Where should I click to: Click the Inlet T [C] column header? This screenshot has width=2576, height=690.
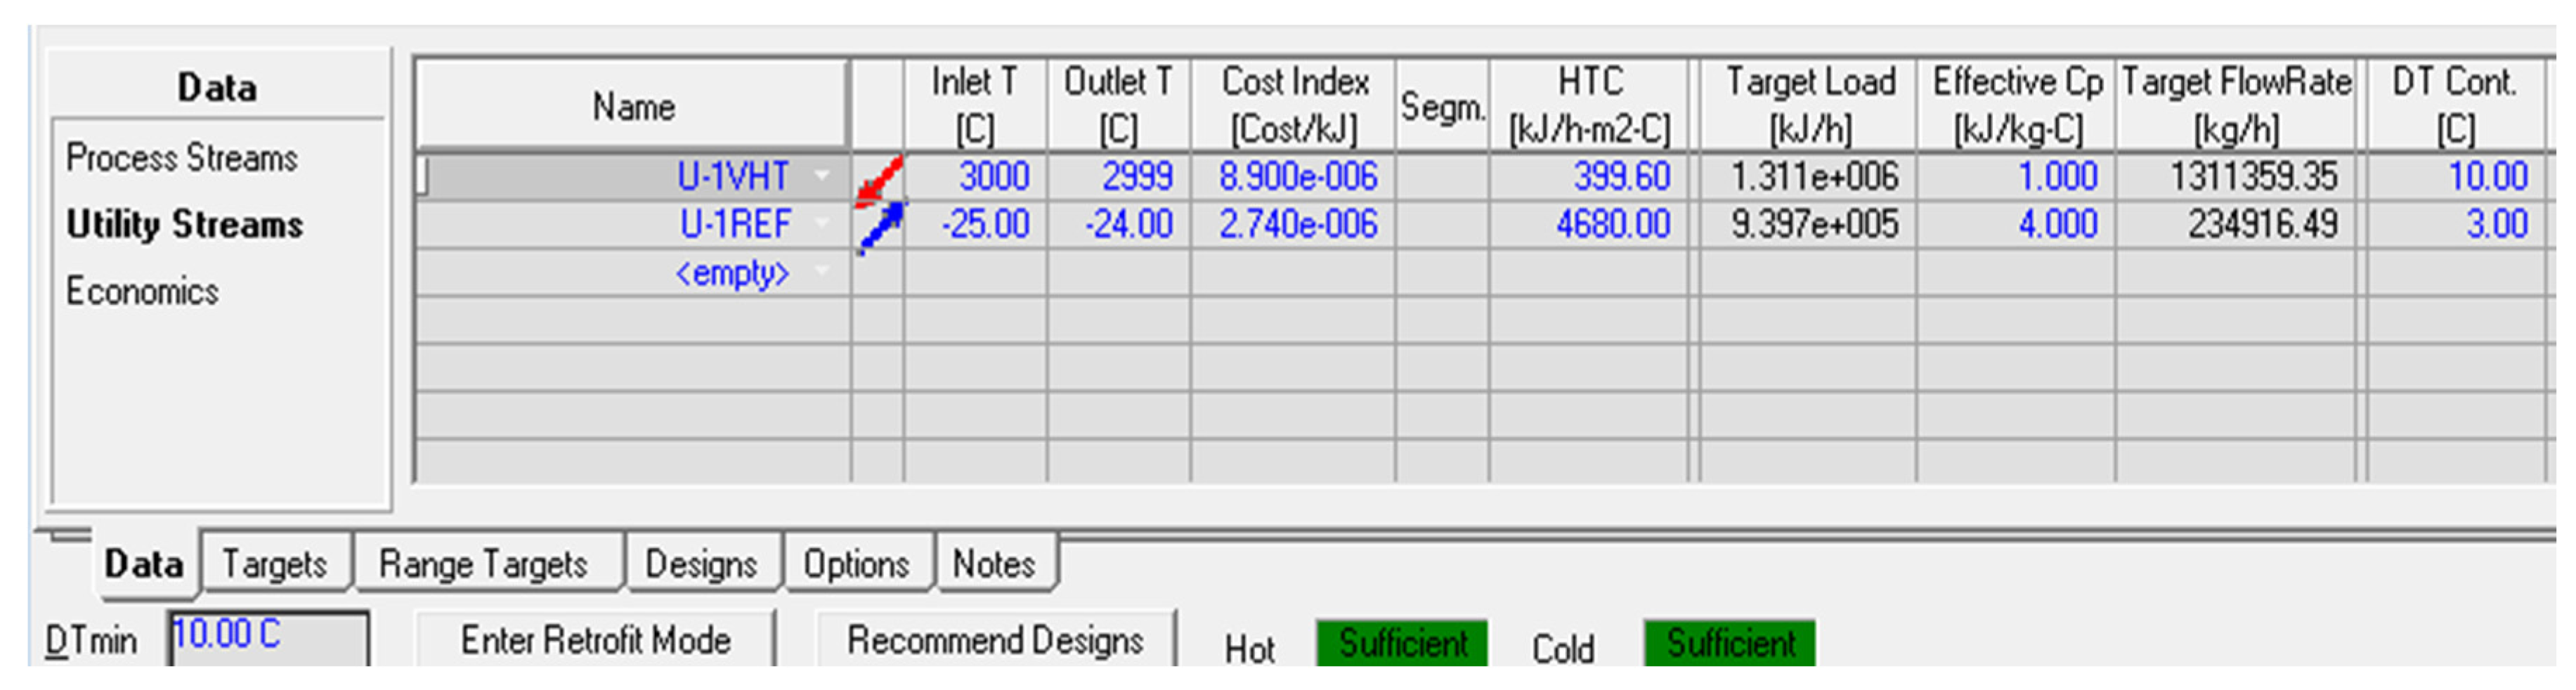pos(975,105)
